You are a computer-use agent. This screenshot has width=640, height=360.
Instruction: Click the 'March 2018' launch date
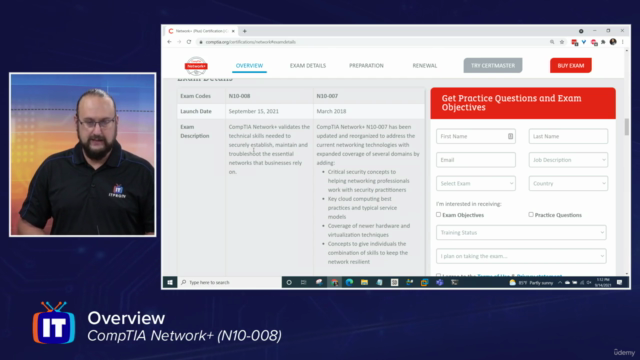pyautogui.click(x=331, y=111)
